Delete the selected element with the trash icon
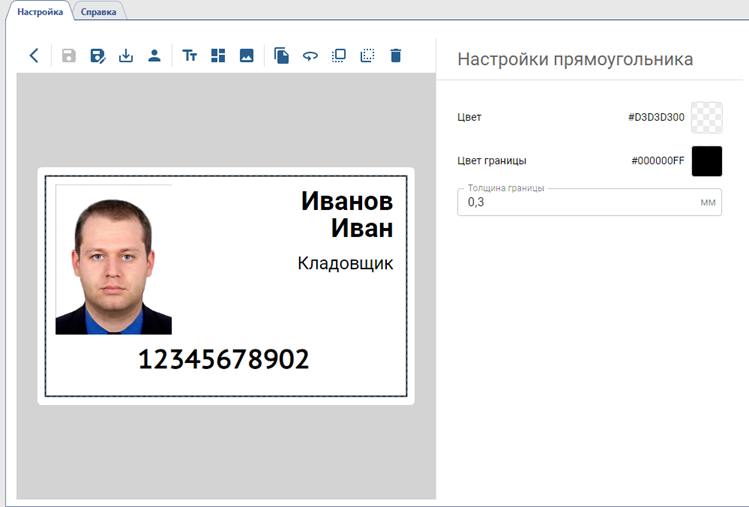Screen dimensions: 749x507 point(396,56)
